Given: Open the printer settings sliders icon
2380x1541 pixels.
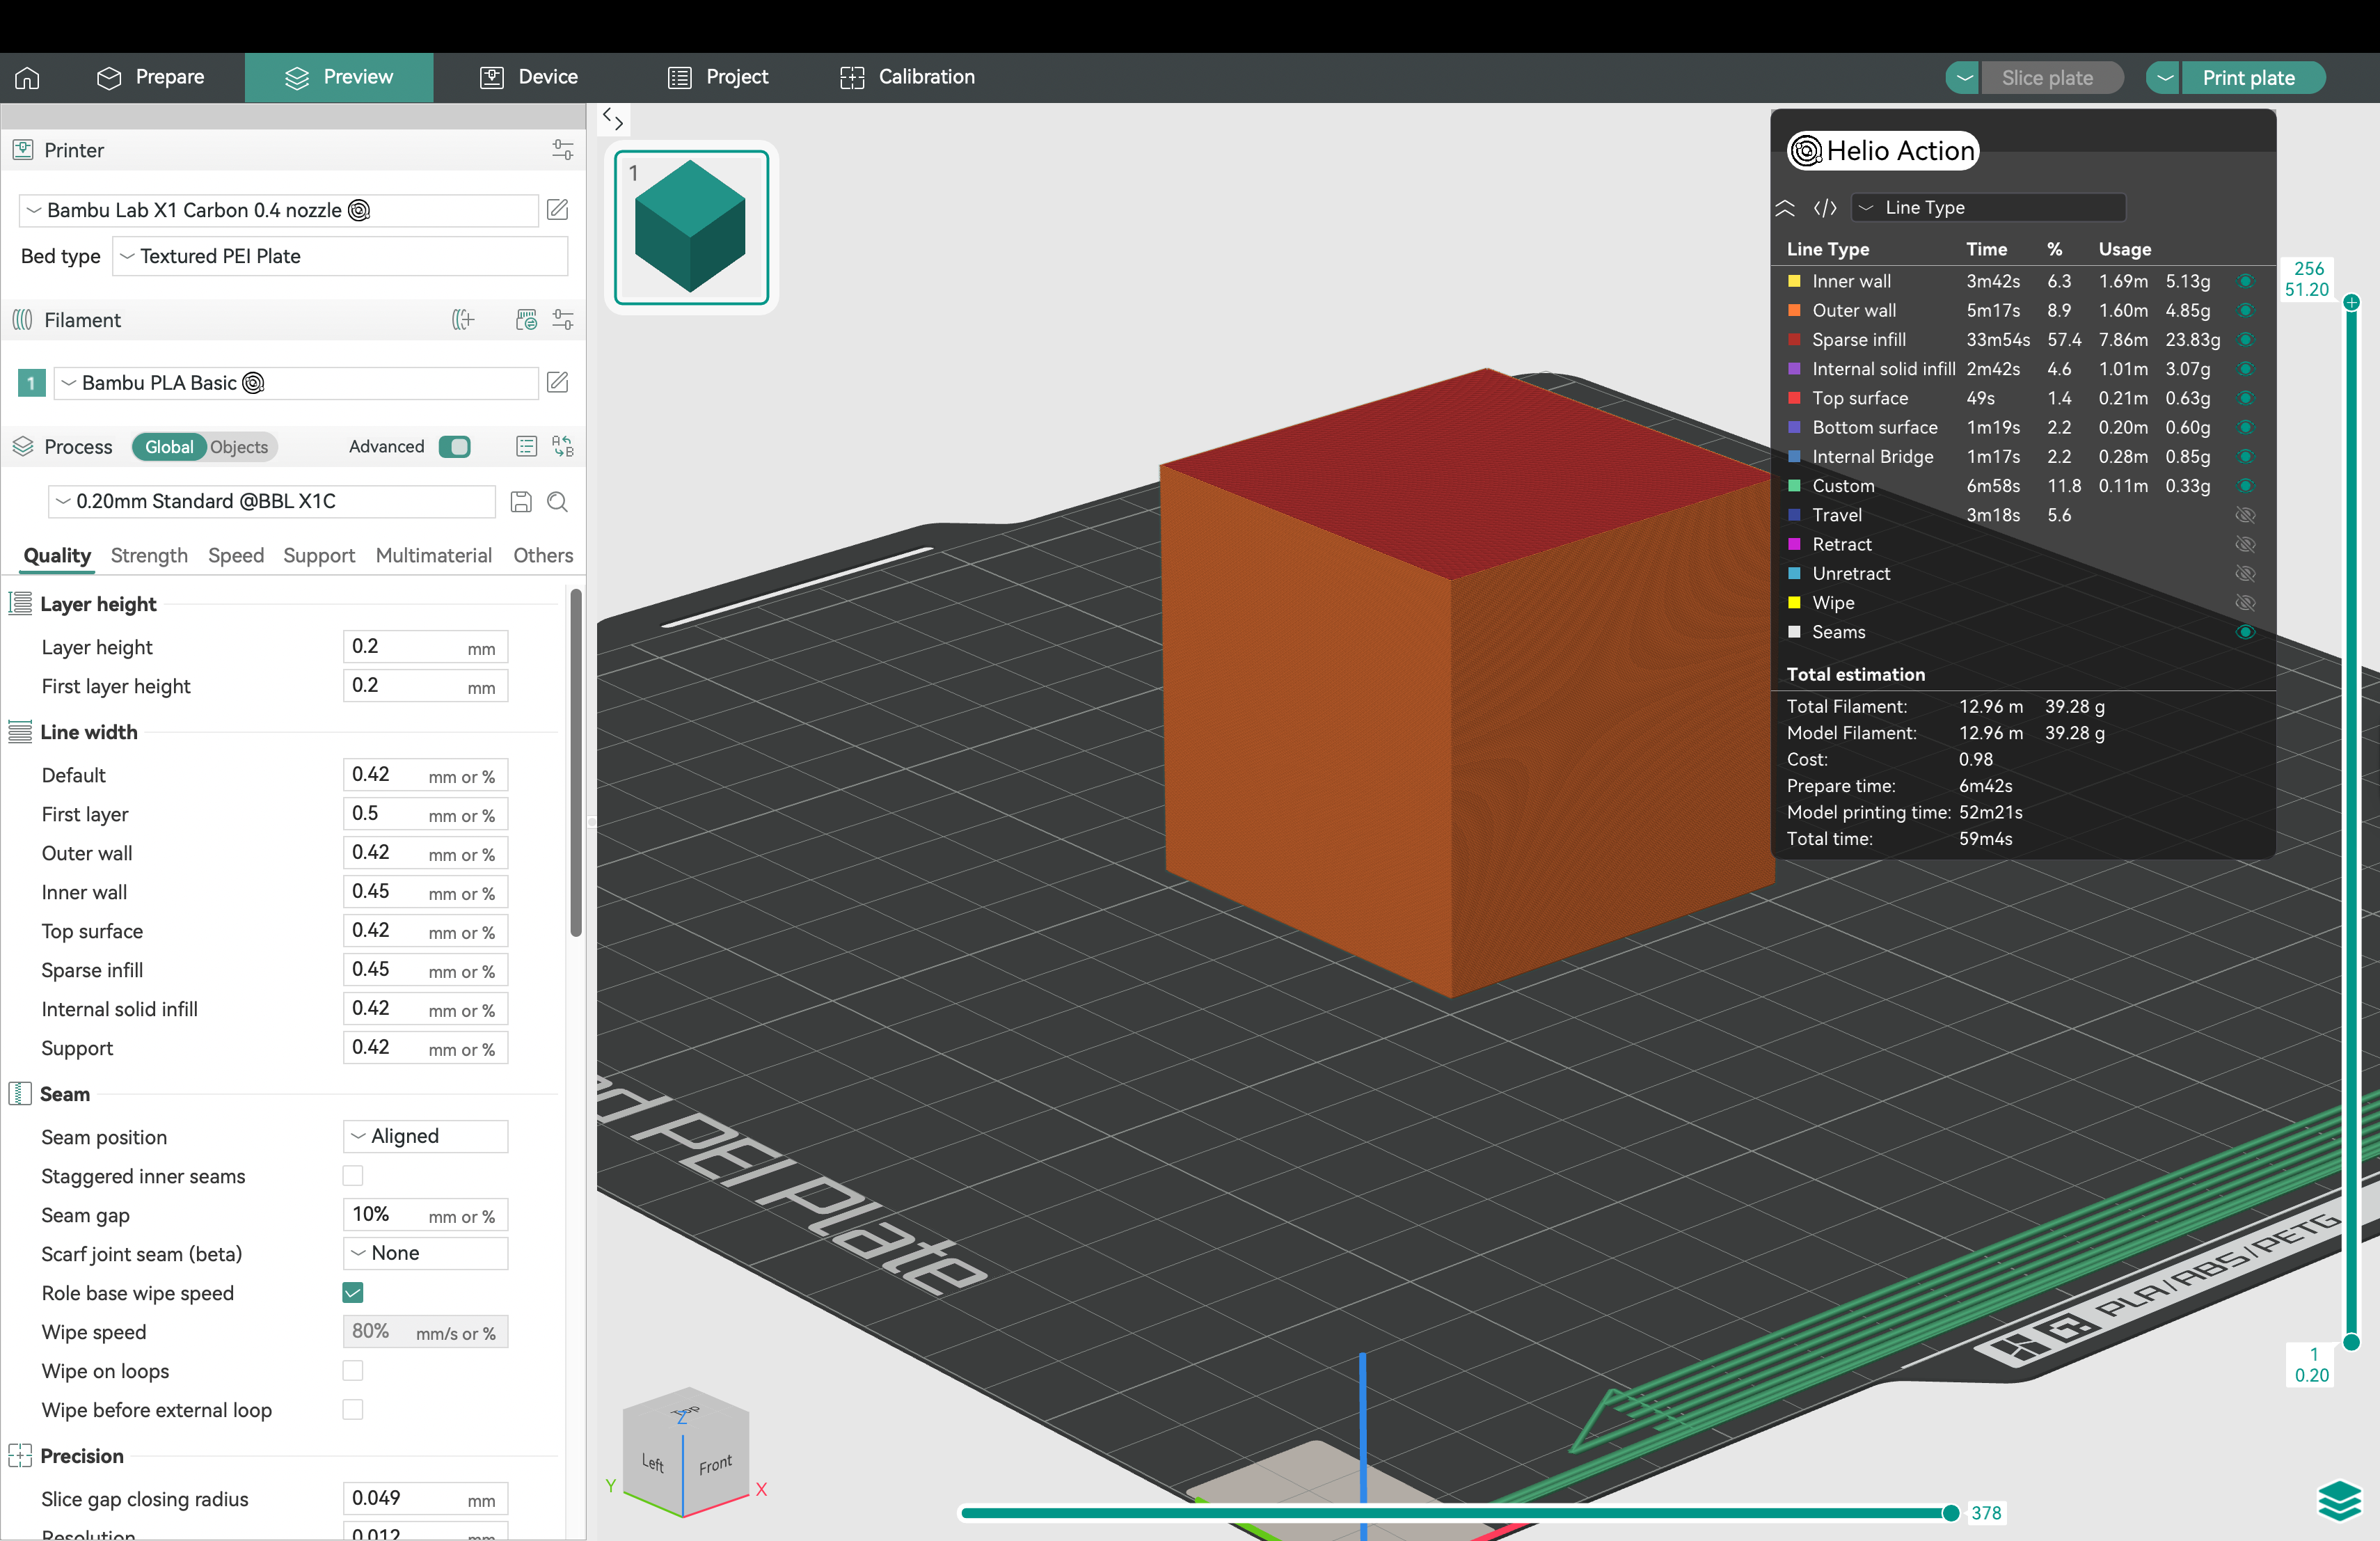Looking at the screenshot, I should 562,150.
